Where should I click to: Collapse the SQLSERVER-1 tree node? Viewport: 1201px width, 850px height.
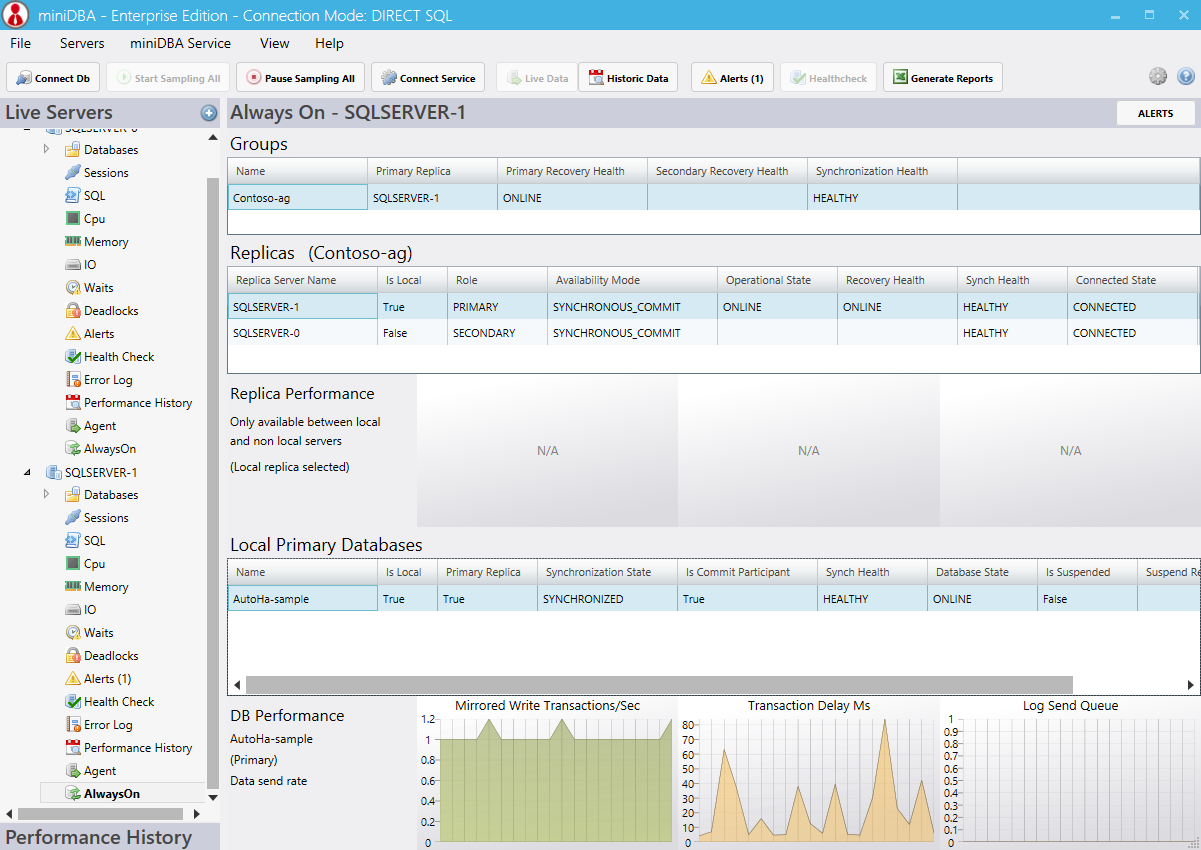click(x=27, y=473)
